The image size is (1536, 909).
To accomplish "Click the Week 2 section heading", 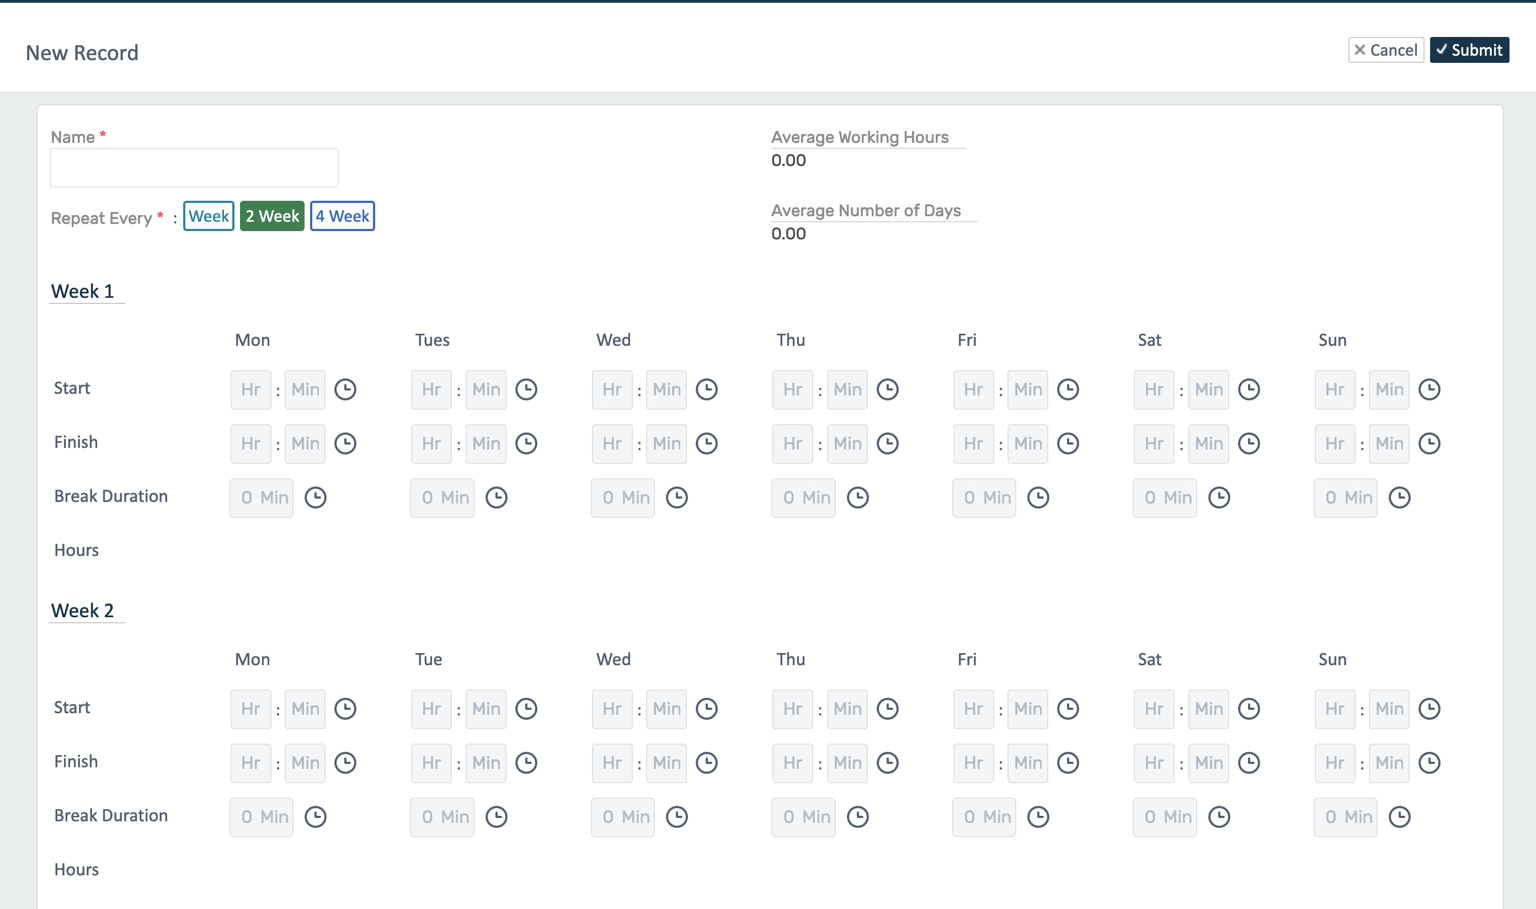I will [85, 610].
